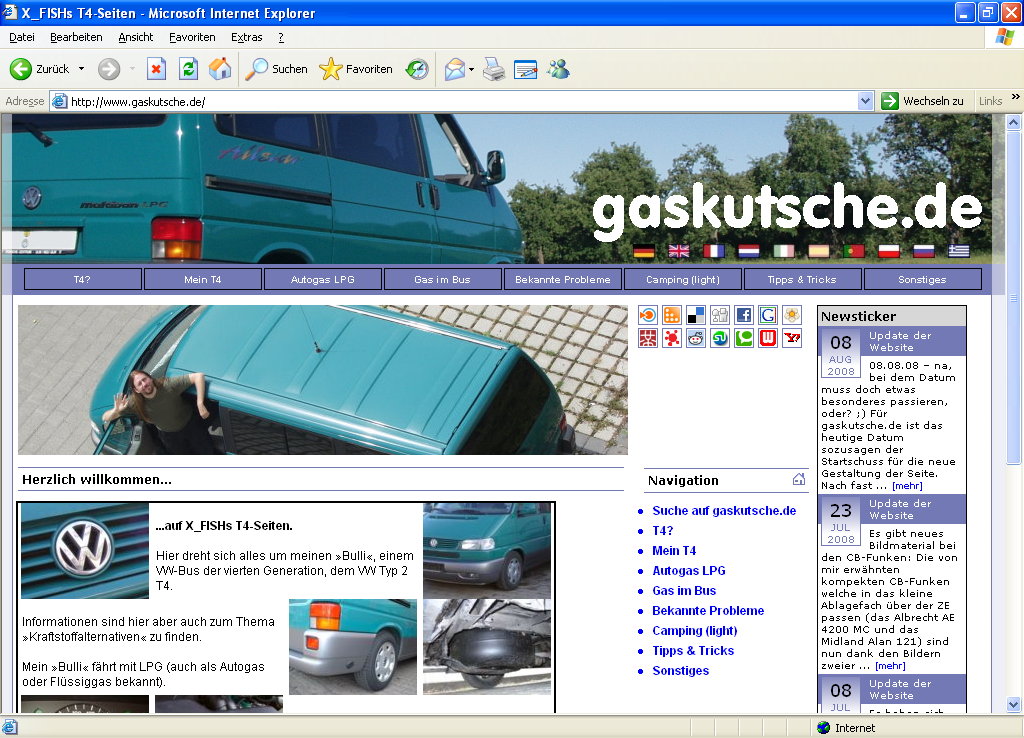Choose the French flag language
Image resolution: width=1024 pixels, height=738 pixels.
(714, 251)
